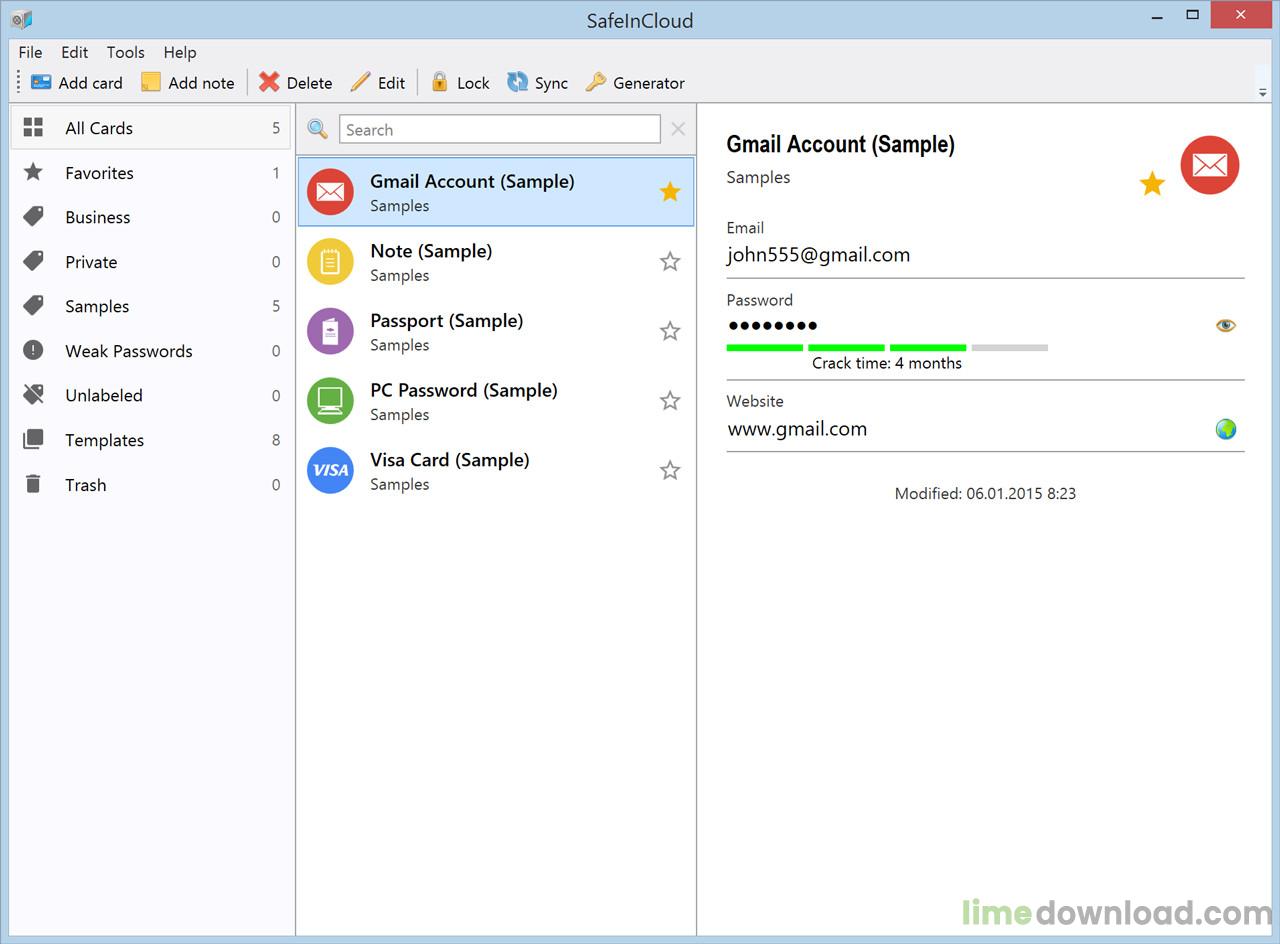Select the Weak Passwords category
This screenshot has height=944, width=1280.
tap(128, 351)
